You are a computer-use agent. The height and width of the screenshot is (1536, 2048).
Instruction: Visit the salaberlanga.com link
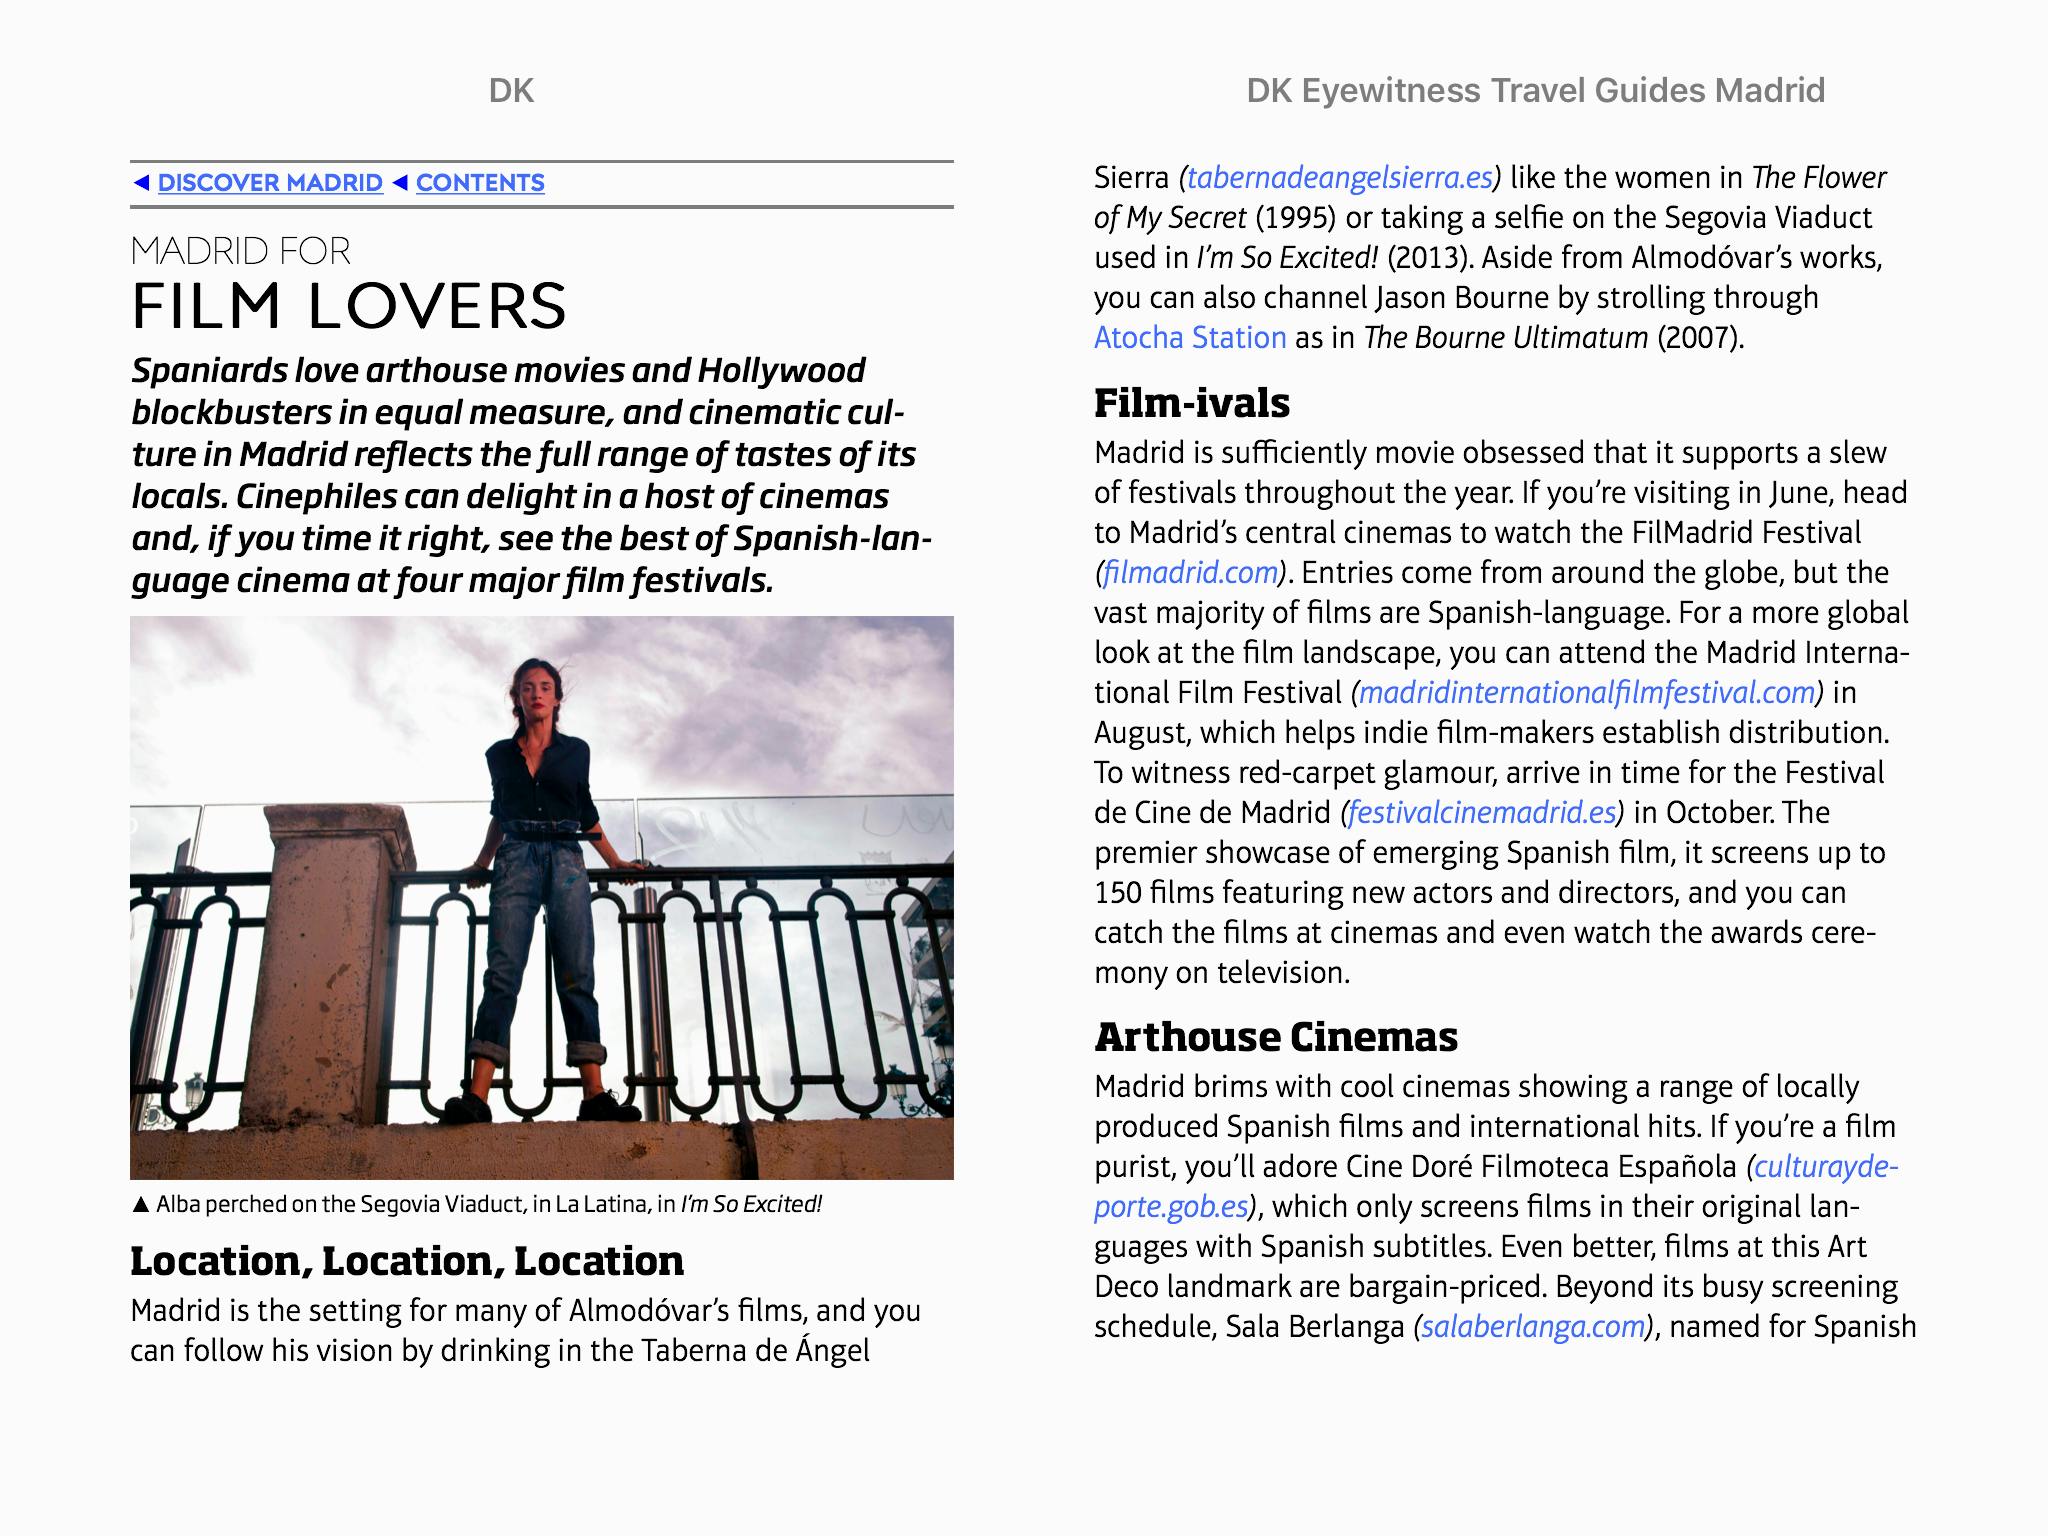click(1532, 1327)
